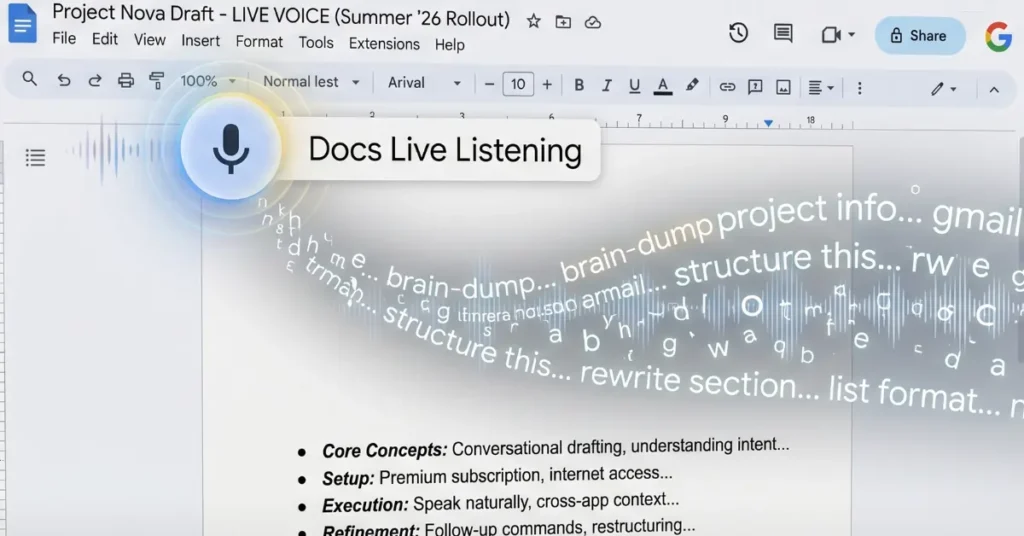This screenshot has width=1024, height=536.
Task: Collapse the menus with the up chevron
Action: pos(994,89)
